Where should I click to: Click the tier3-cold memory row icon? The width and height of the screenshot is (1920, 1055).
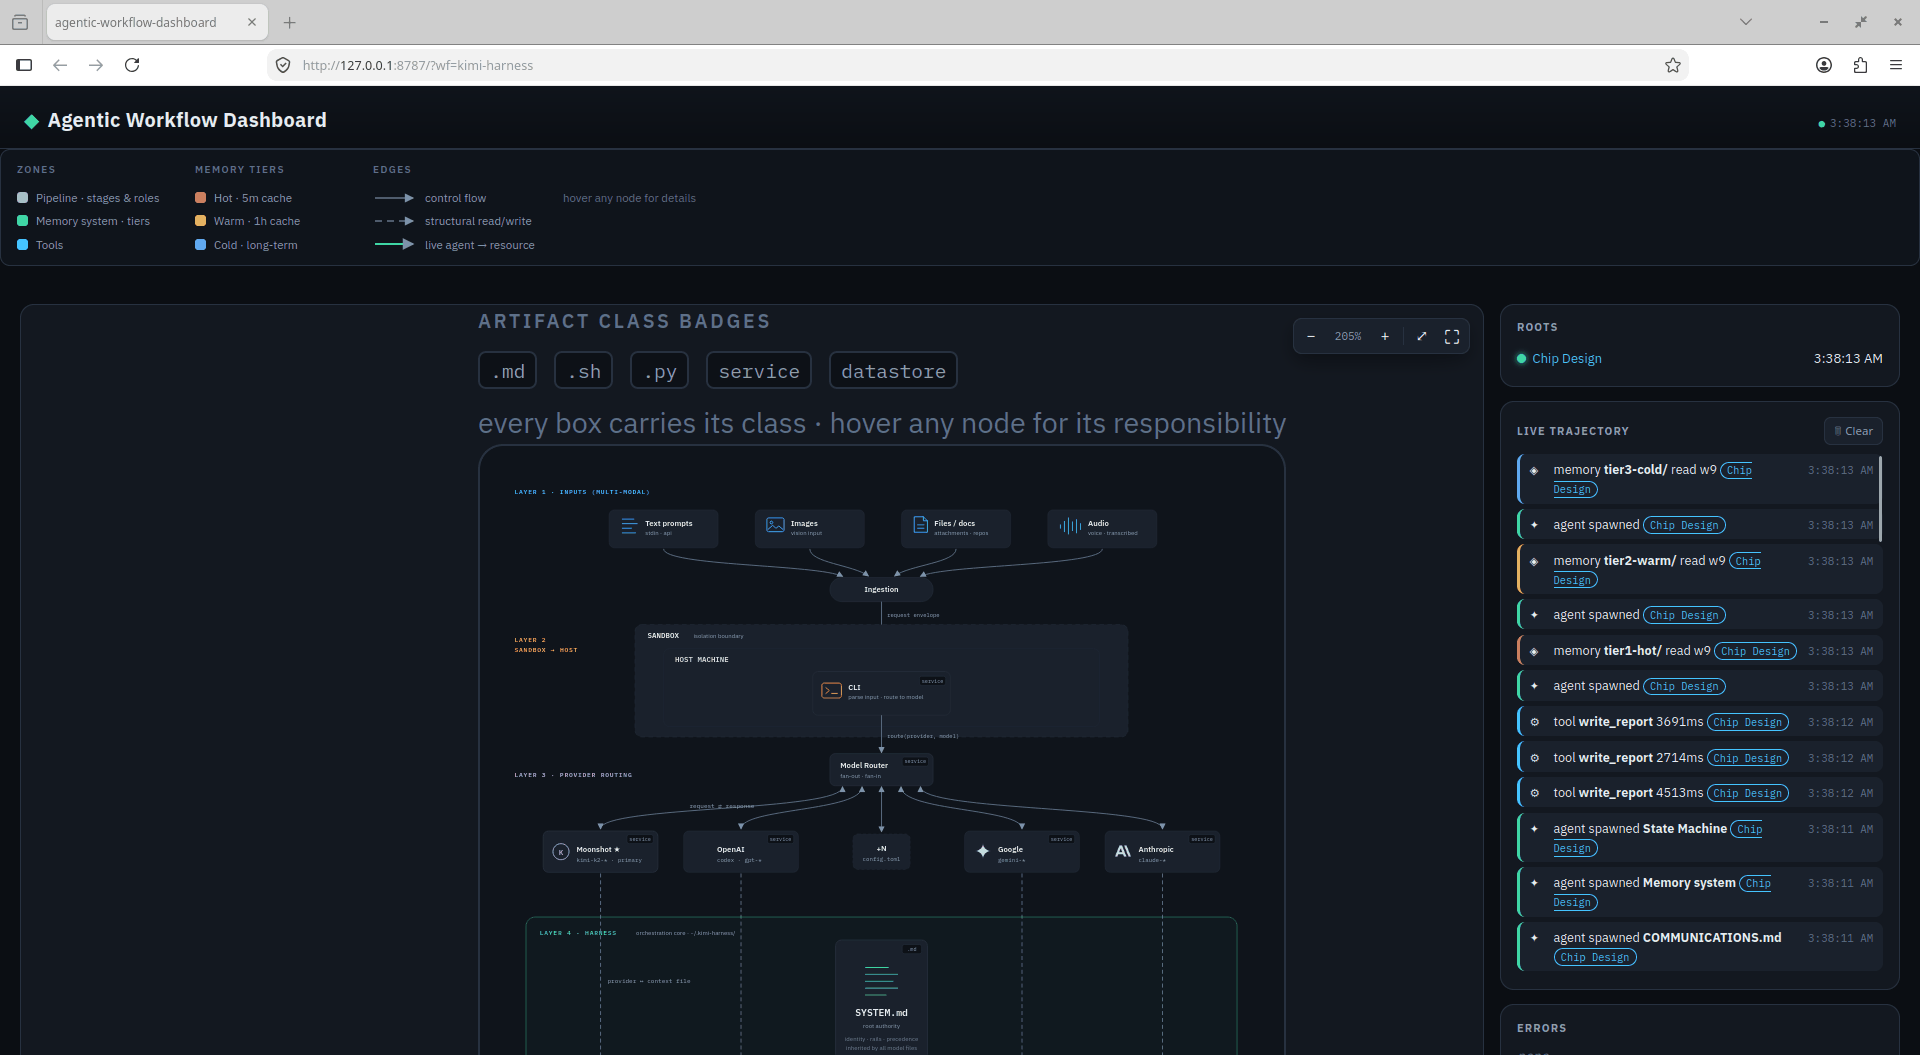pyautogui.click(x=1534, y=471)
